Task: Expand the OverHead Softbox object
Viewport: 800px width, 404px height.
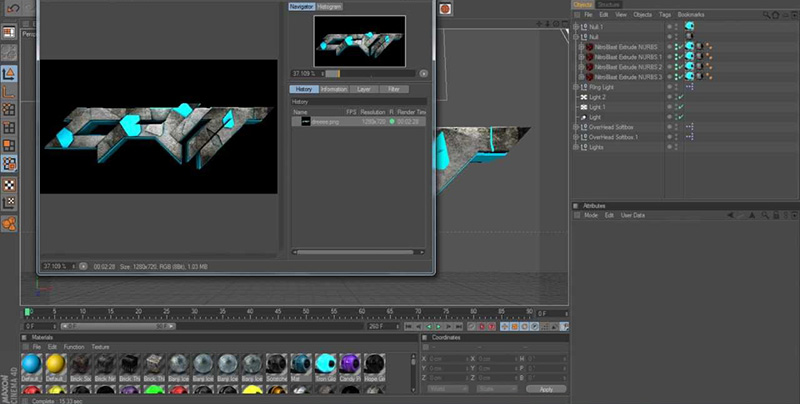Action: 576,127
